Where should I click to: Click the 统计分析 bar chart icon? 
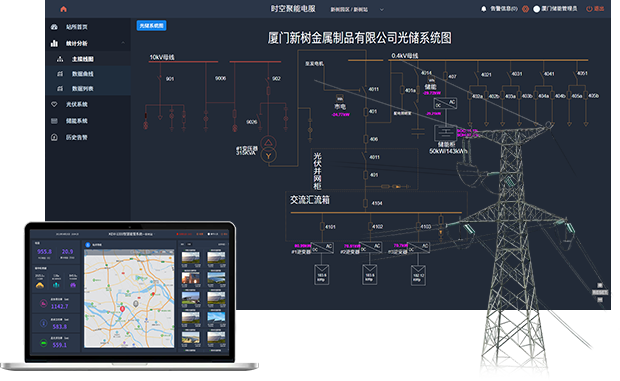(55, 43)
